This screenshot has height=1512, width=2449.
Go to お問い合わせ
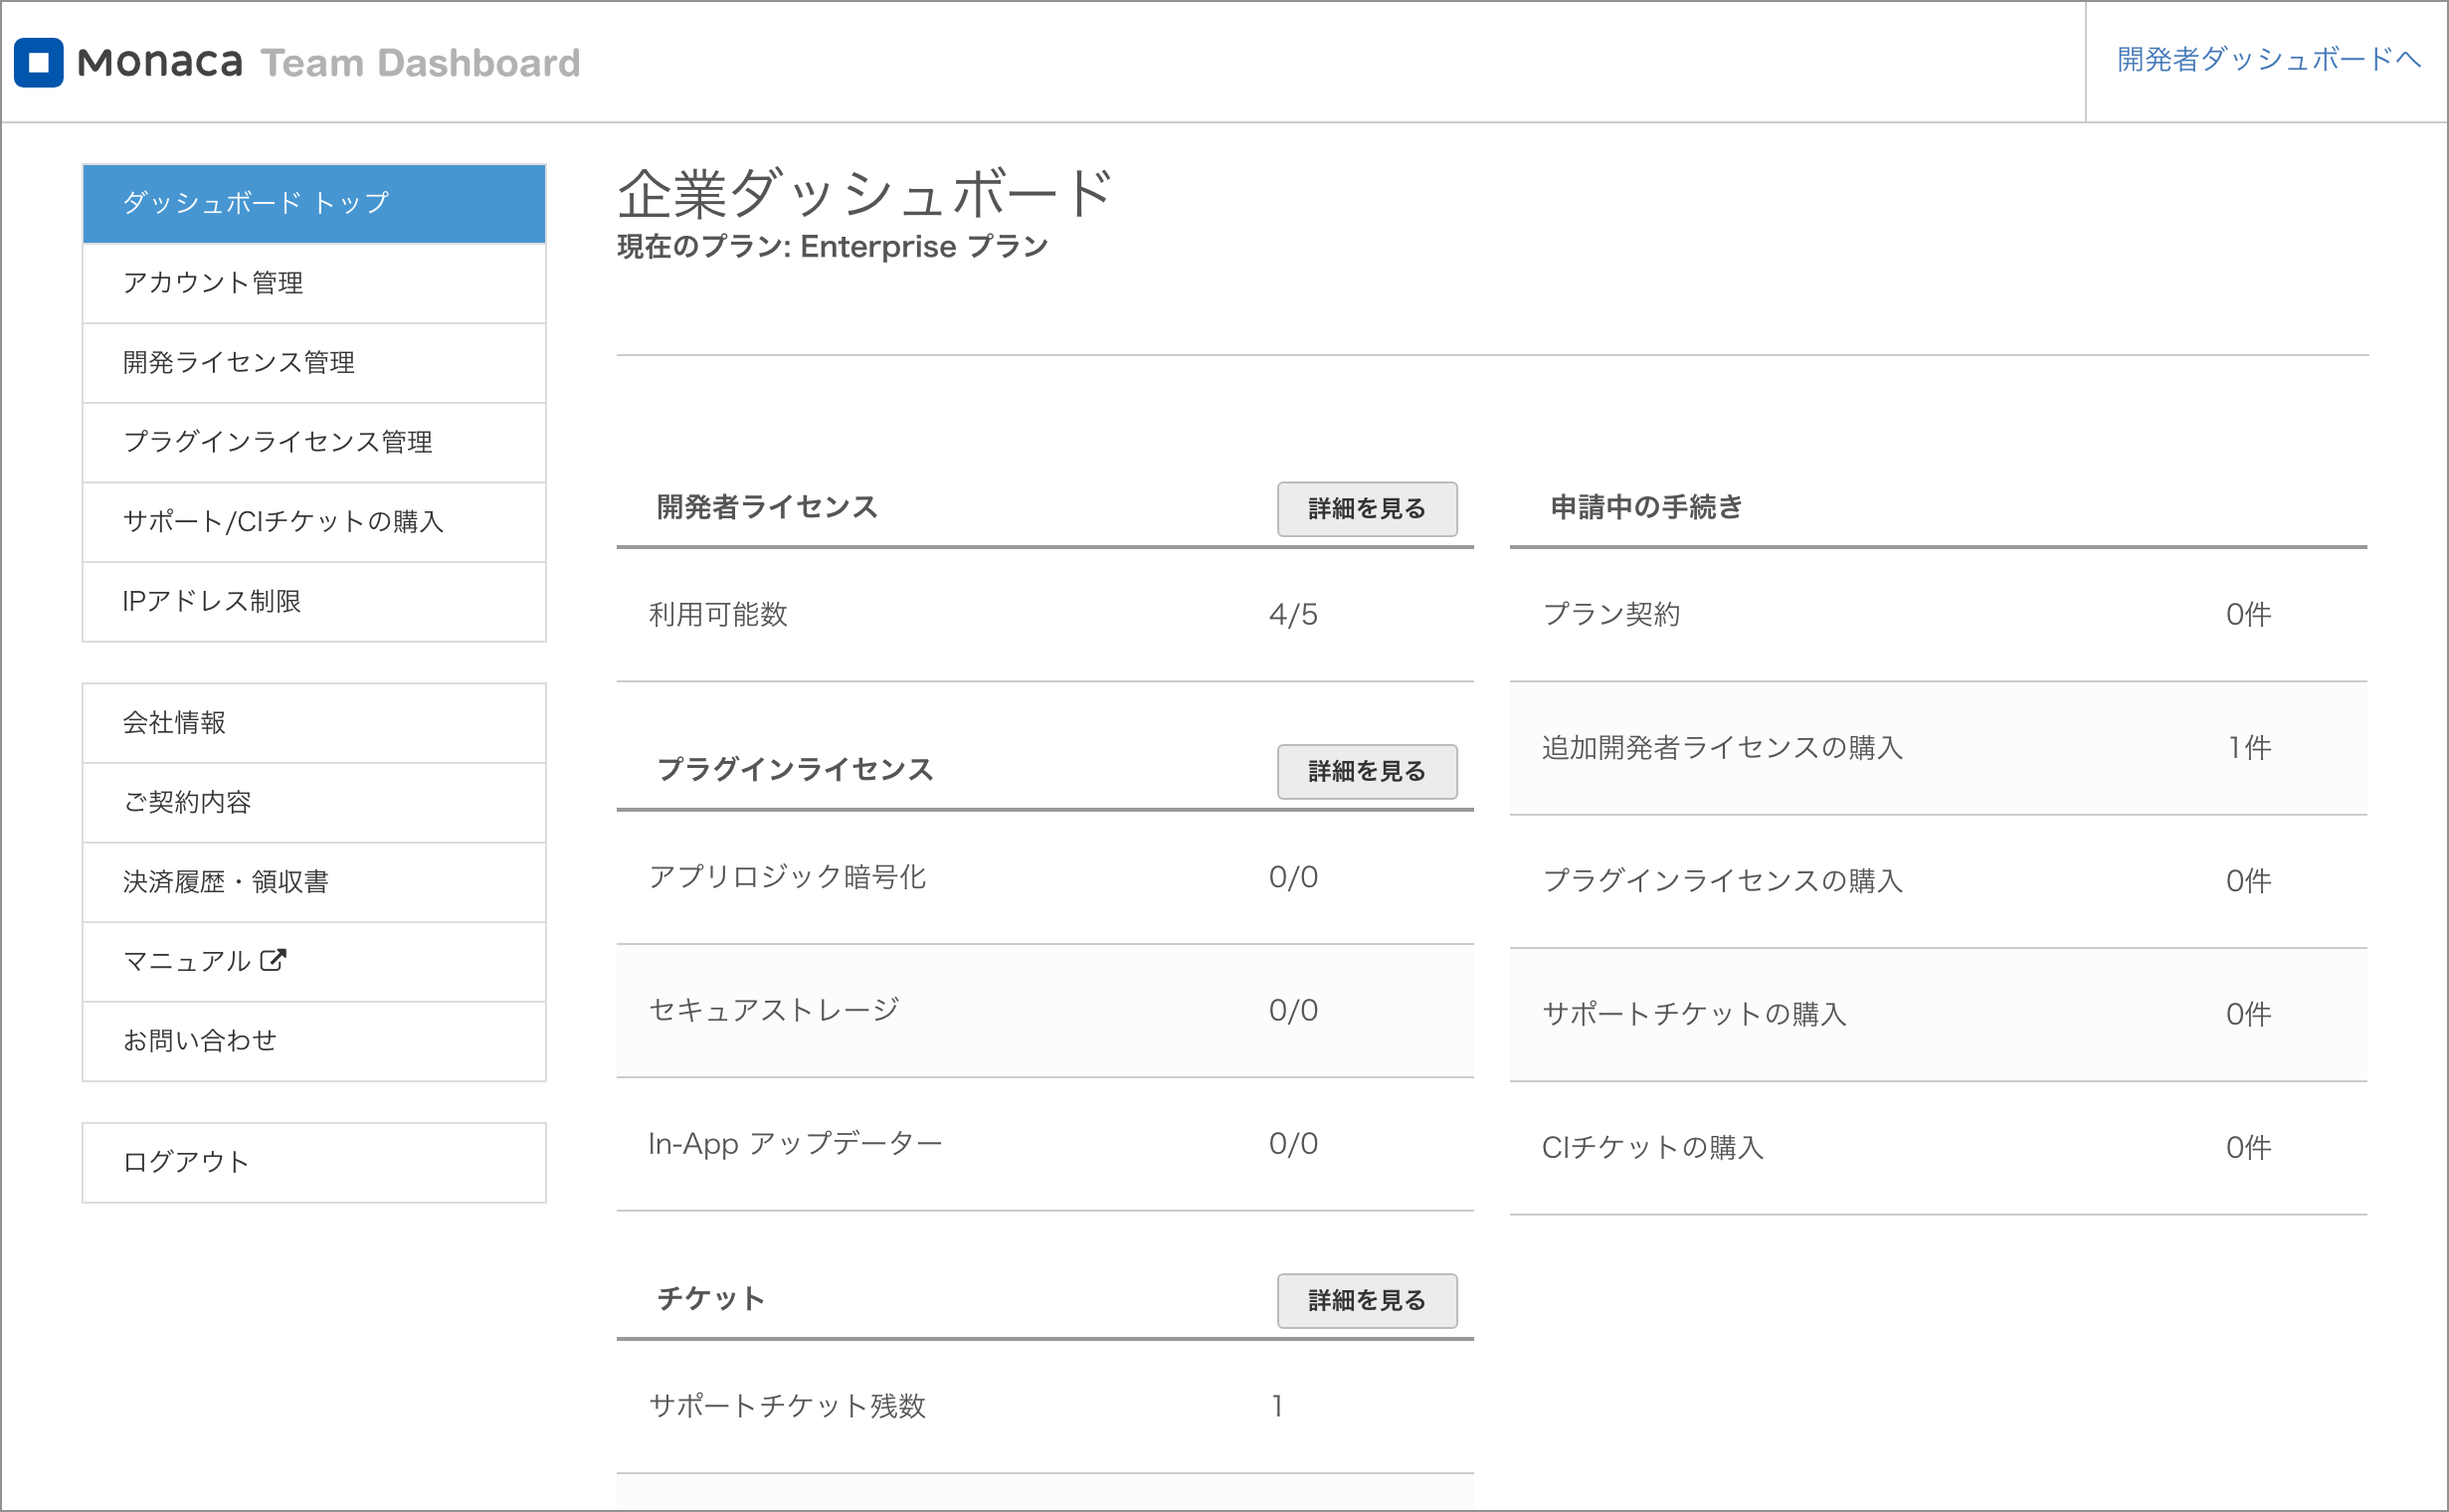pos(314,1041)
